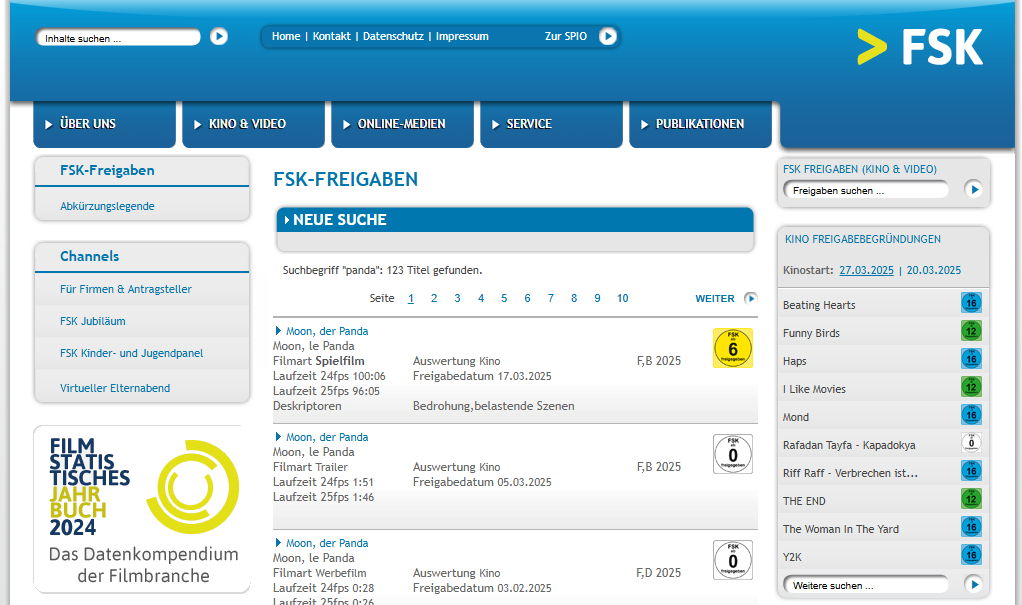Viewport: 1022px width, 605px height.
Task: Click FSK 0 badge for the Trailer entry
Action: (733, 454)
